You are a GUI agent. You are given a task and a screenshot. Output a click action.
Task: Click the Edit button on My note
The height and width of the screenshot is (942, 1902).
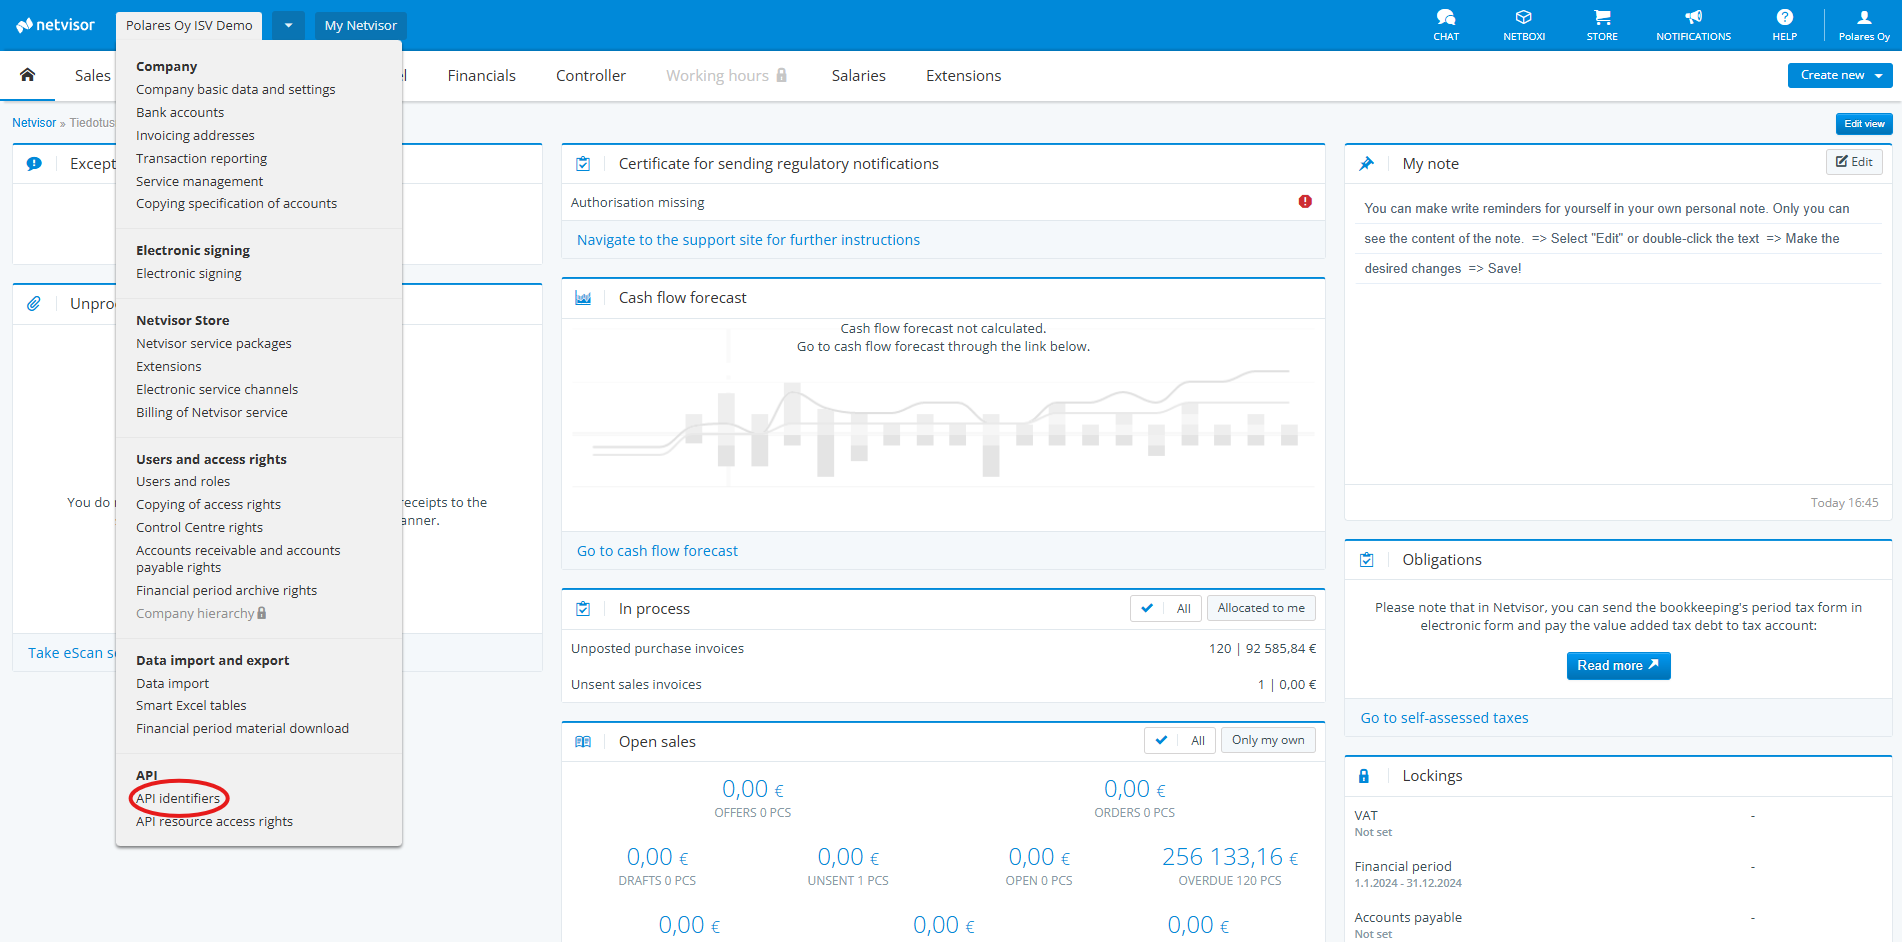1853,162
